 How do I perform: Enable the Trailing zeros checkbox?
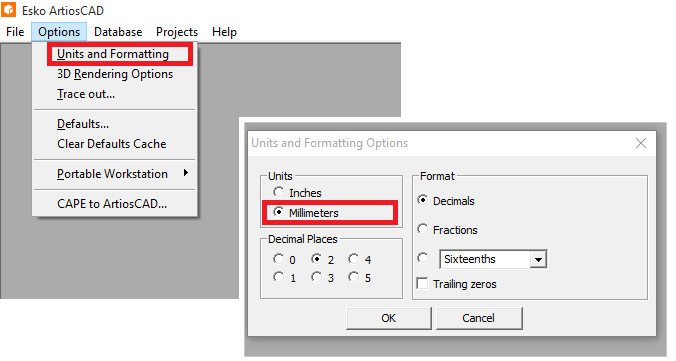pos(422,284)
